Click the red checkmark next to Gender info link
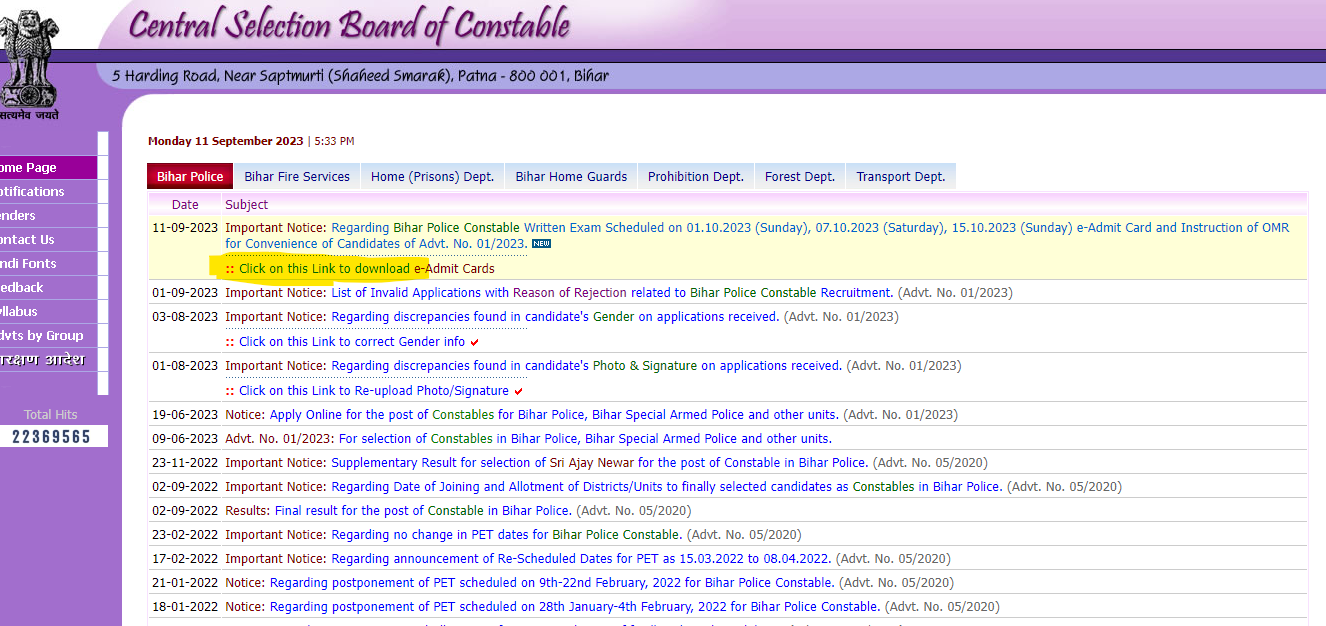Viewport: 1326px width, 626px height. [474, 342]
